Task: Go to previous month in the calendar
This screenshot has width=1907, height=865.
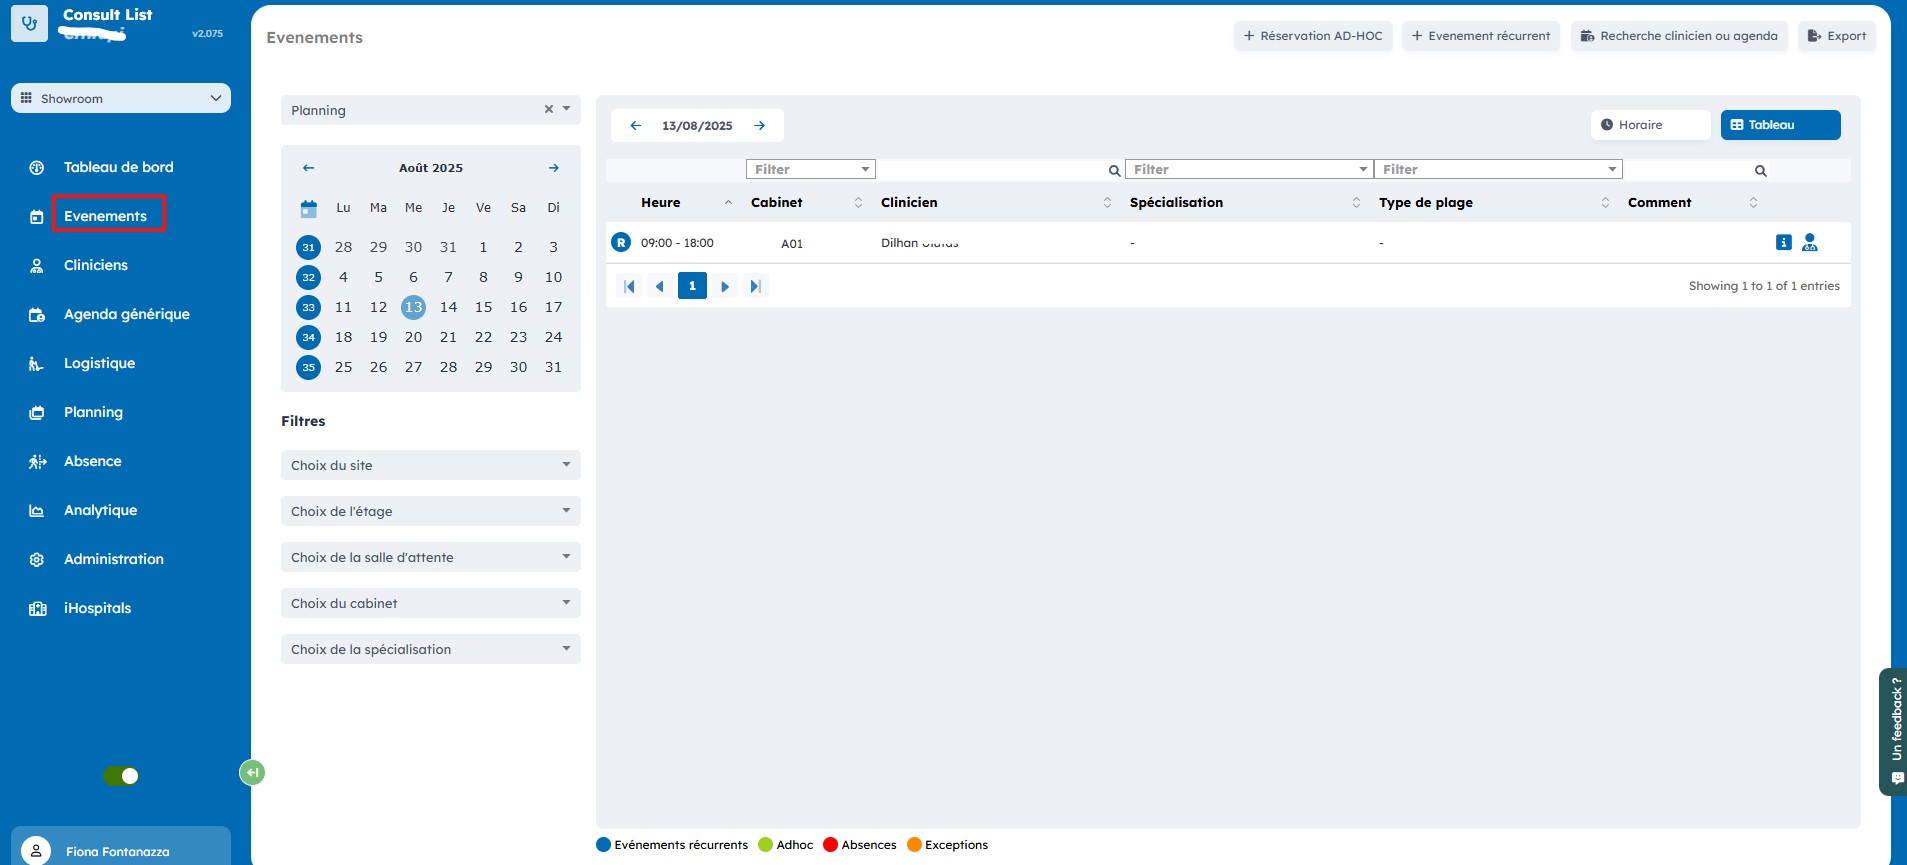Action: [308, 168]
